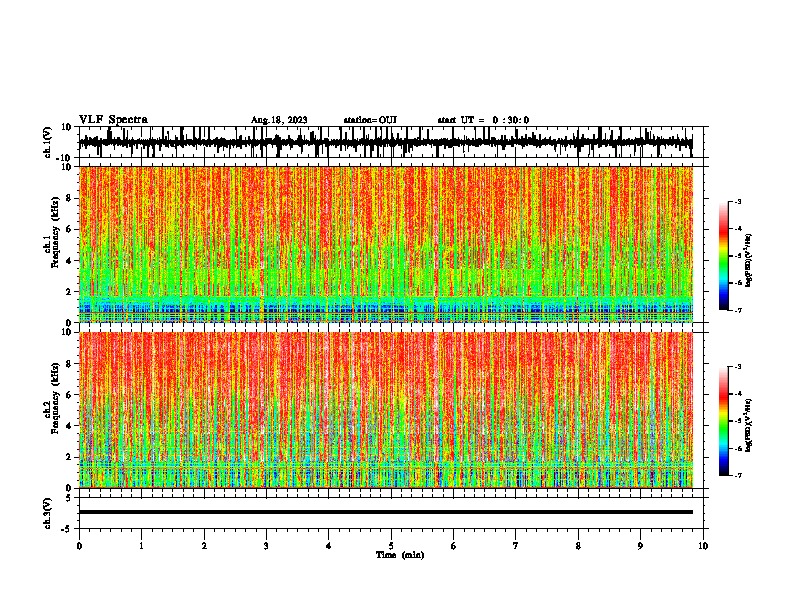The width and height of the screenshot is (792, 612).
Task: Click tick label "5" on the Time axis
Action: click(391, 546)
